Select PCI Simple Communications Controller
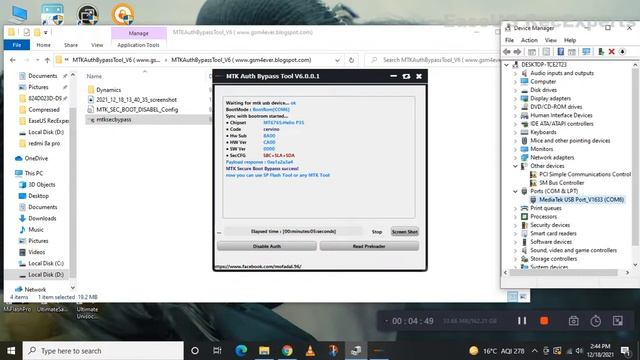The width and height of the screenshot is (640, 360). (585, 174)
